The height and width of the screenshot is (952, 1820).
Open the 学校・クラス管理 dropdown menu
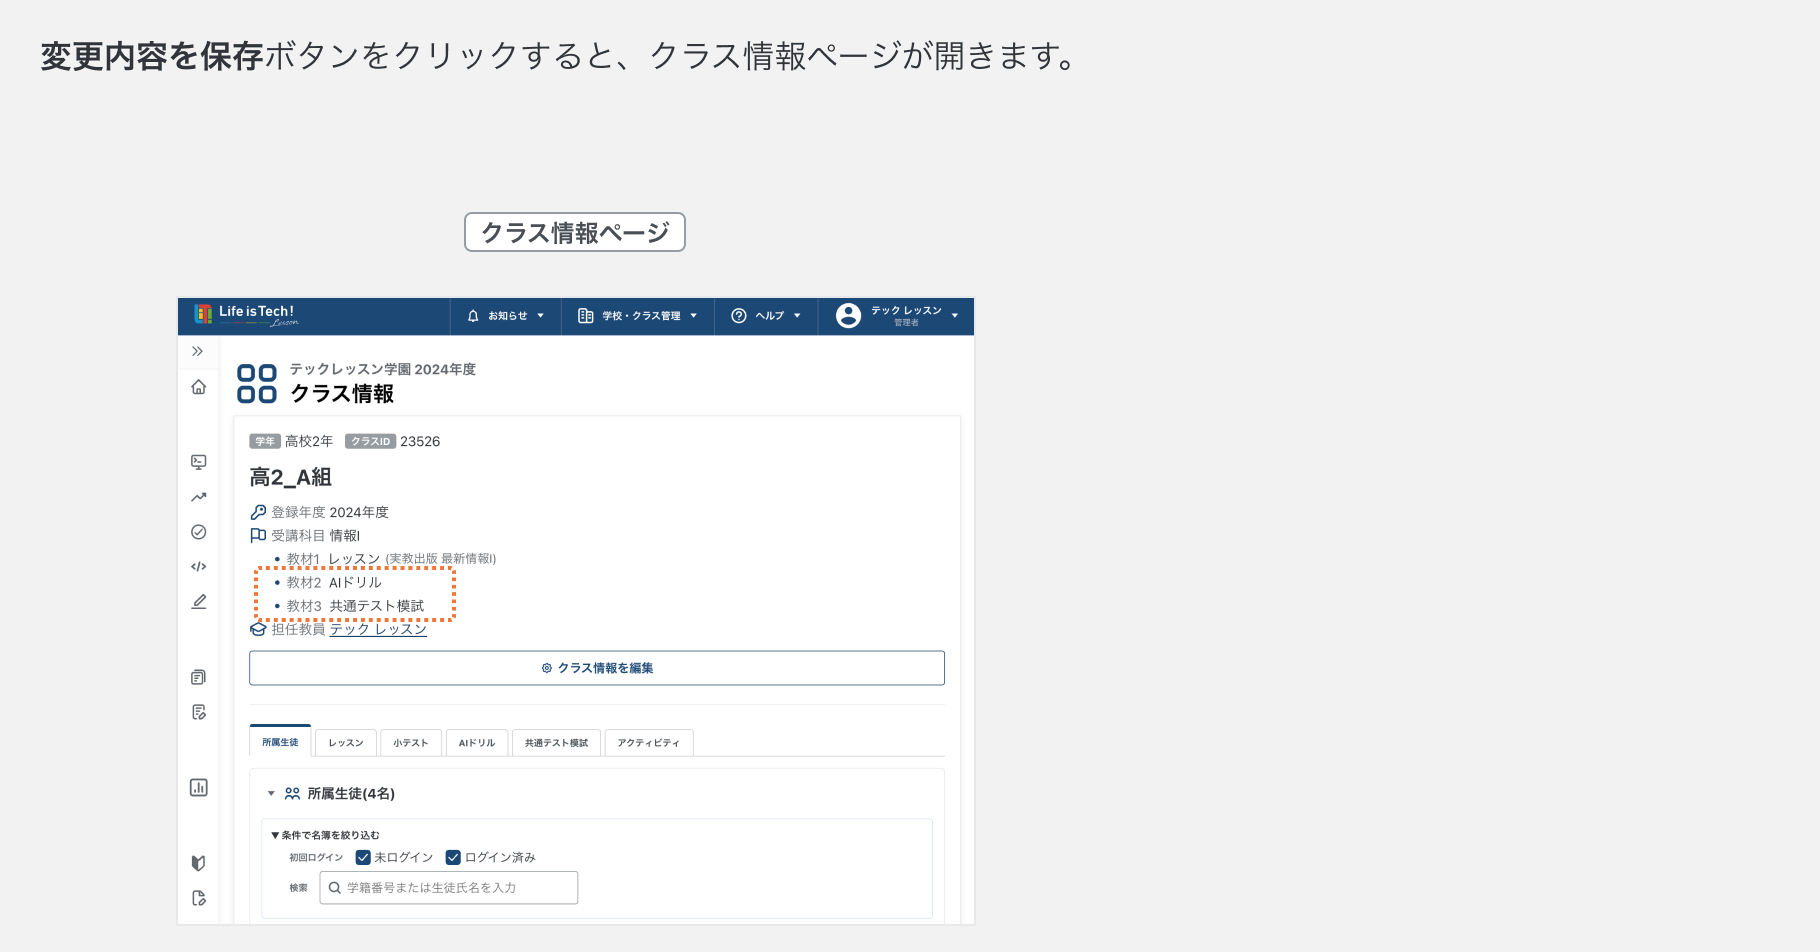638,316
